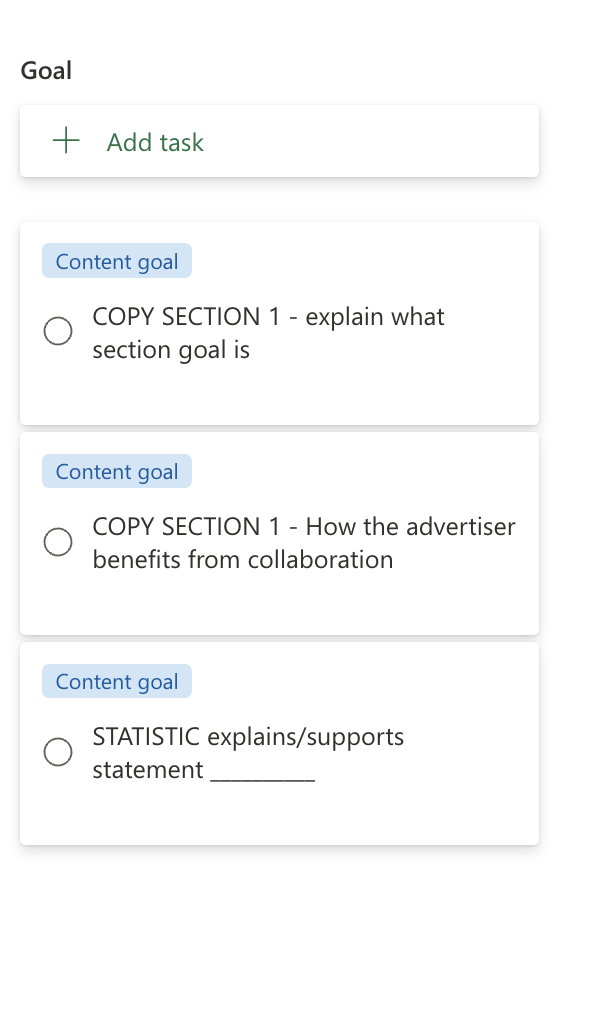Click blank space at bottom of second card

(279, 606)
